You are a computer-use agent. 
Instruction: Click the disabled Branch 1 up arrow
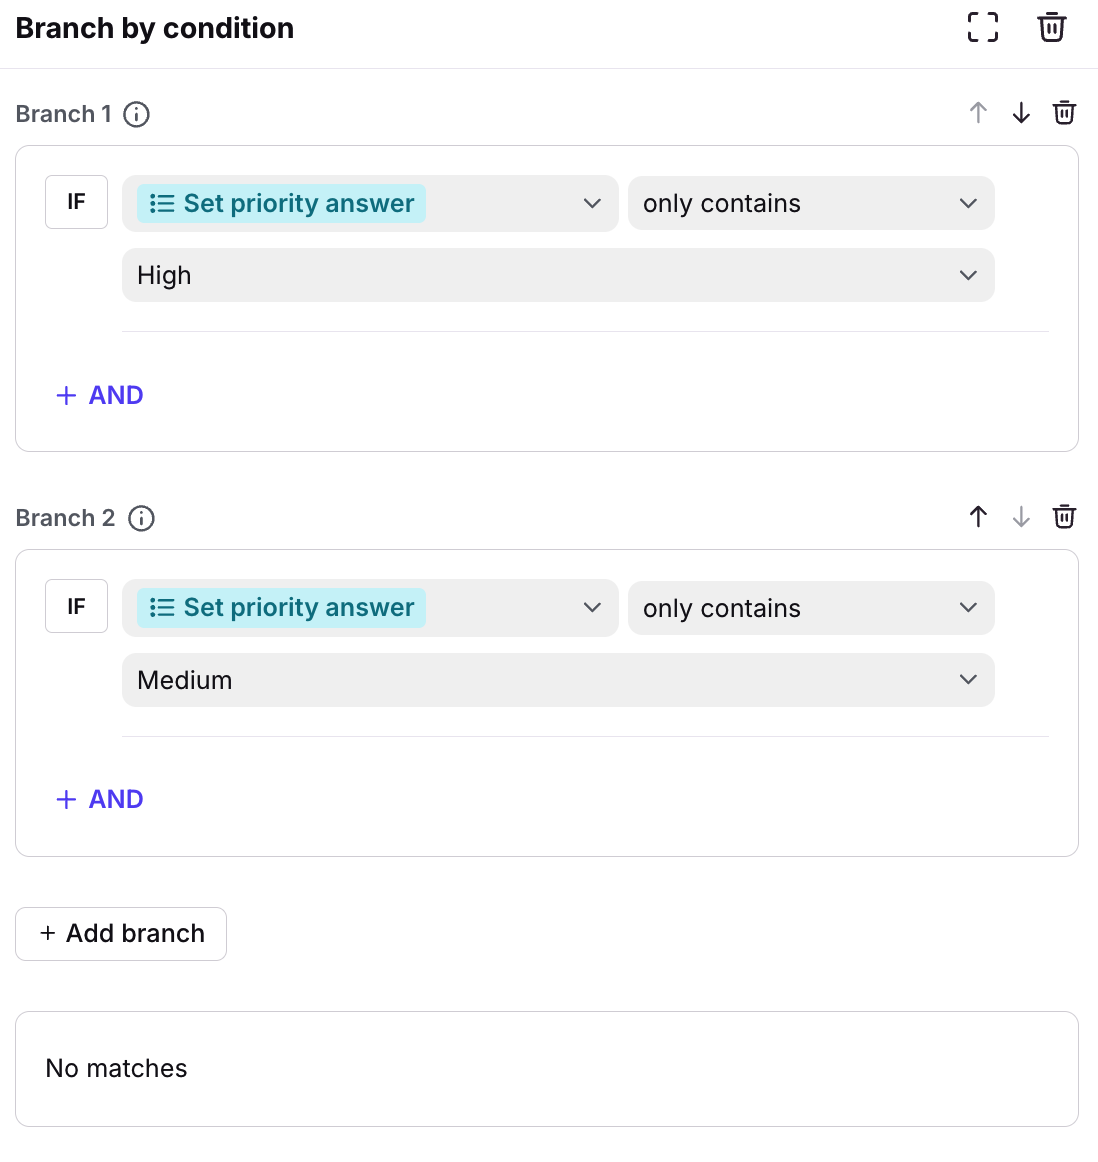(978, 113)
